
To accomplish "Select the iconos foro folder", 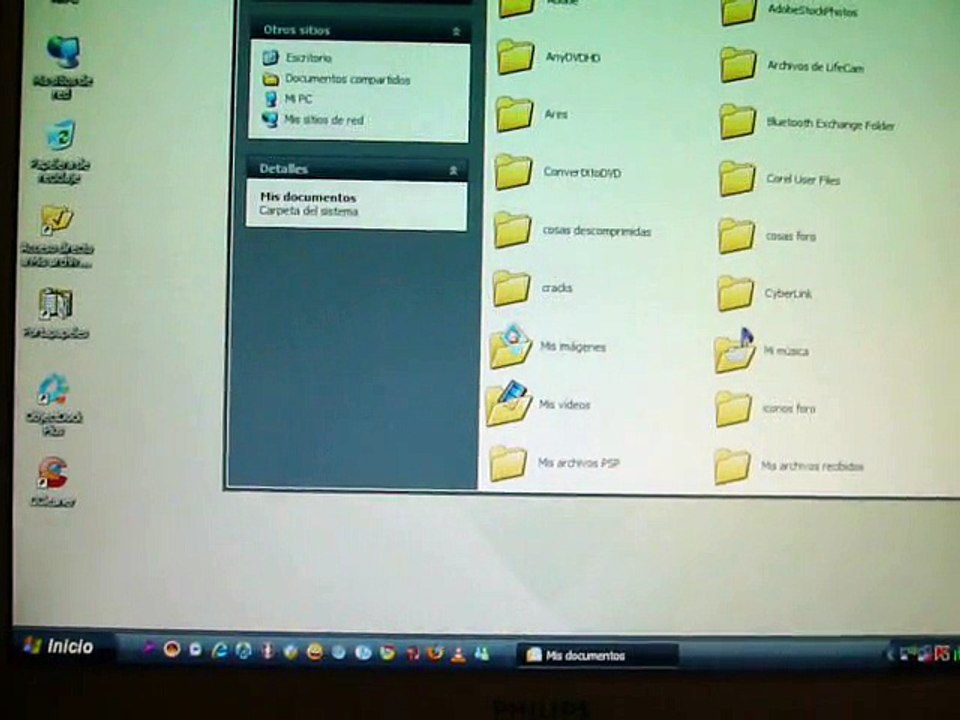I will (x=765, y=408).
